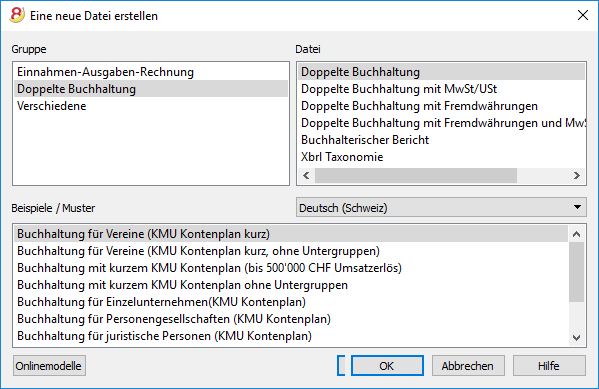This screenshot has width=599, height=389.
Task: Open Hilfe for this dialog
Action: (x=549, y=366)
